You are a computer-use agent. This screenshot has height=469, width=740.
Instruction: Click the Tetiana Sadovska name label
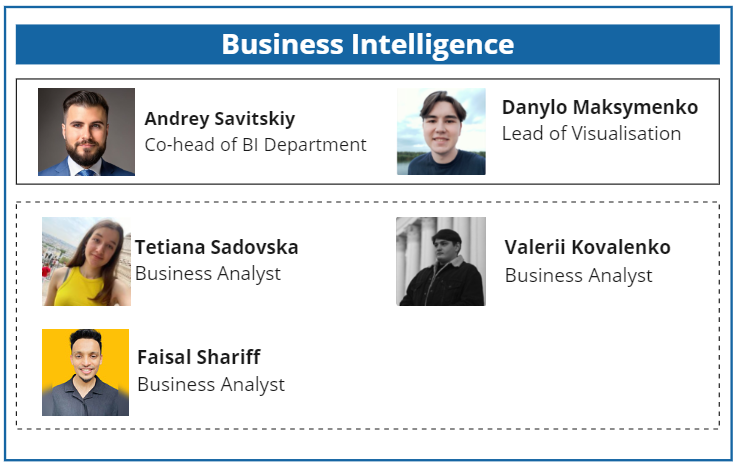(x=217, y=247)
